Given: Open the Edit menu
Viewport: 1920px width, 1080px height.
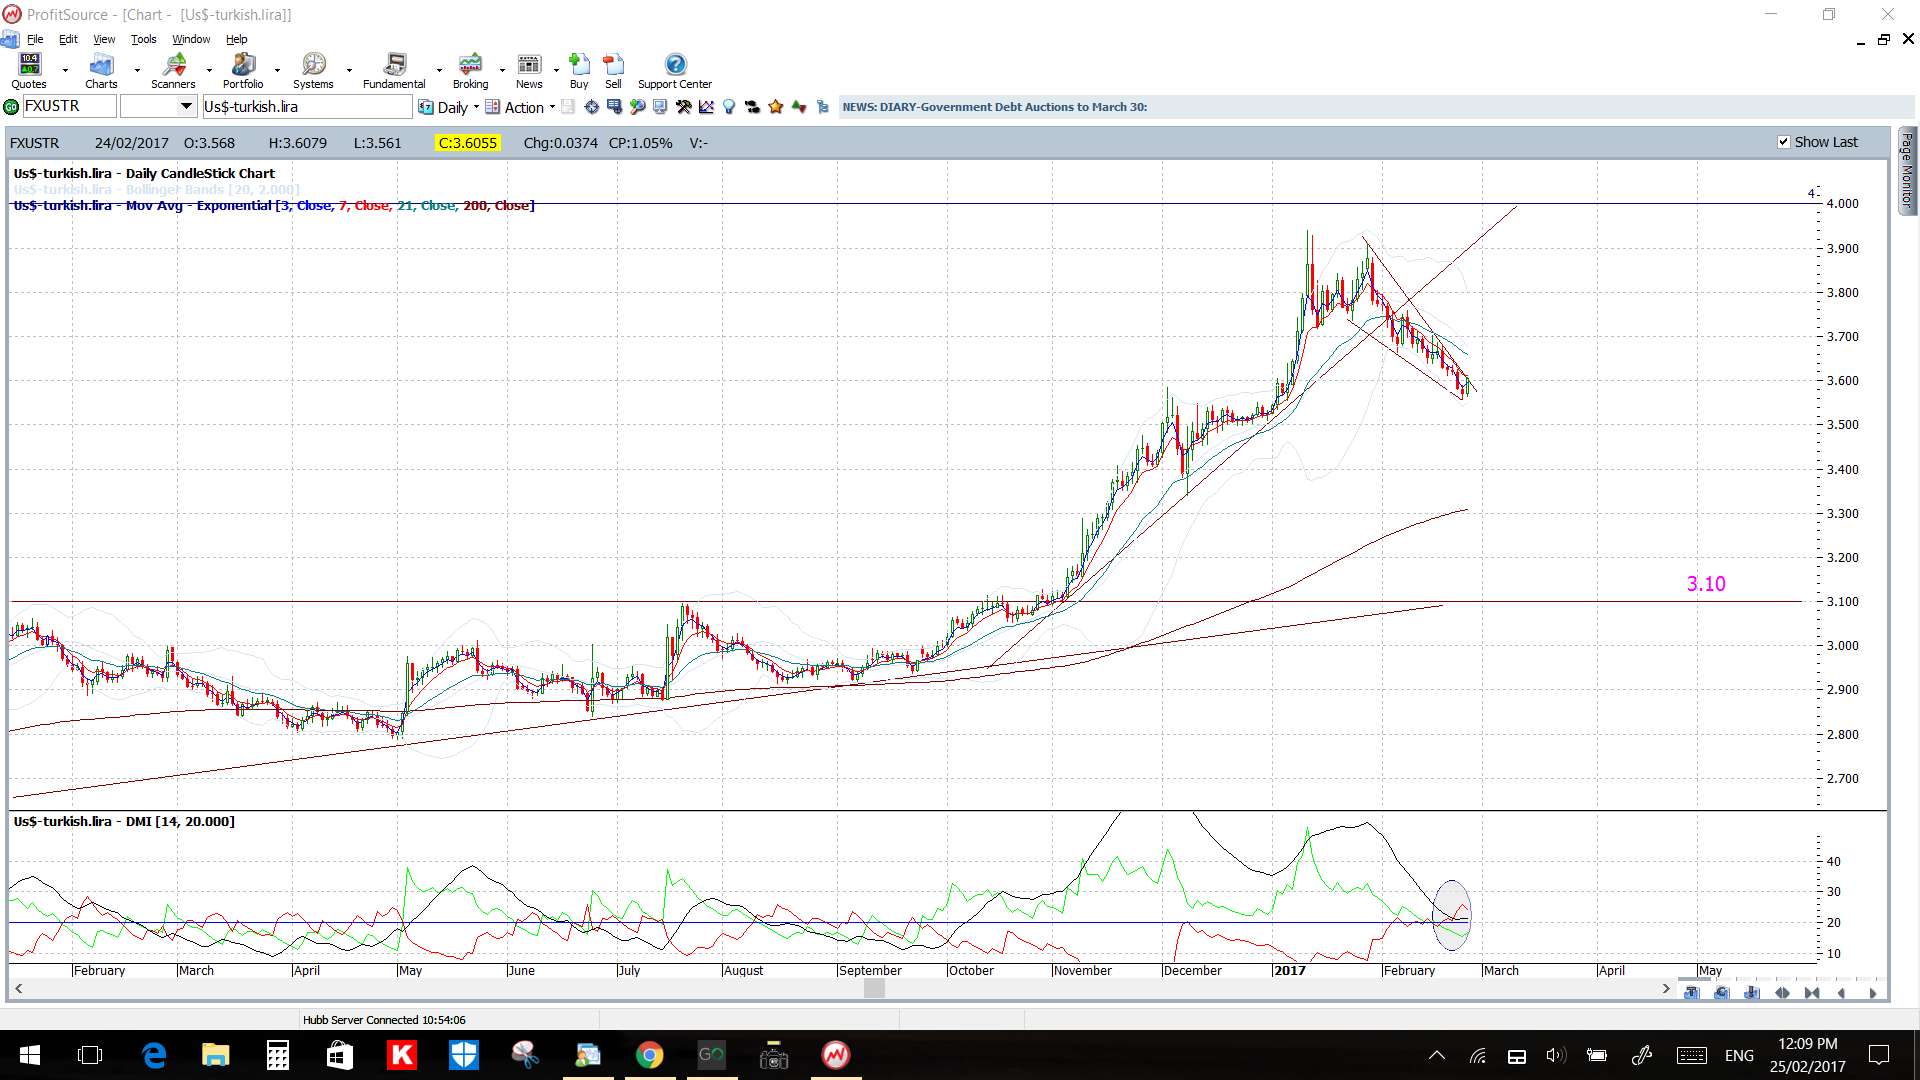Looking at the screenshot, I should tap(68, 39).
